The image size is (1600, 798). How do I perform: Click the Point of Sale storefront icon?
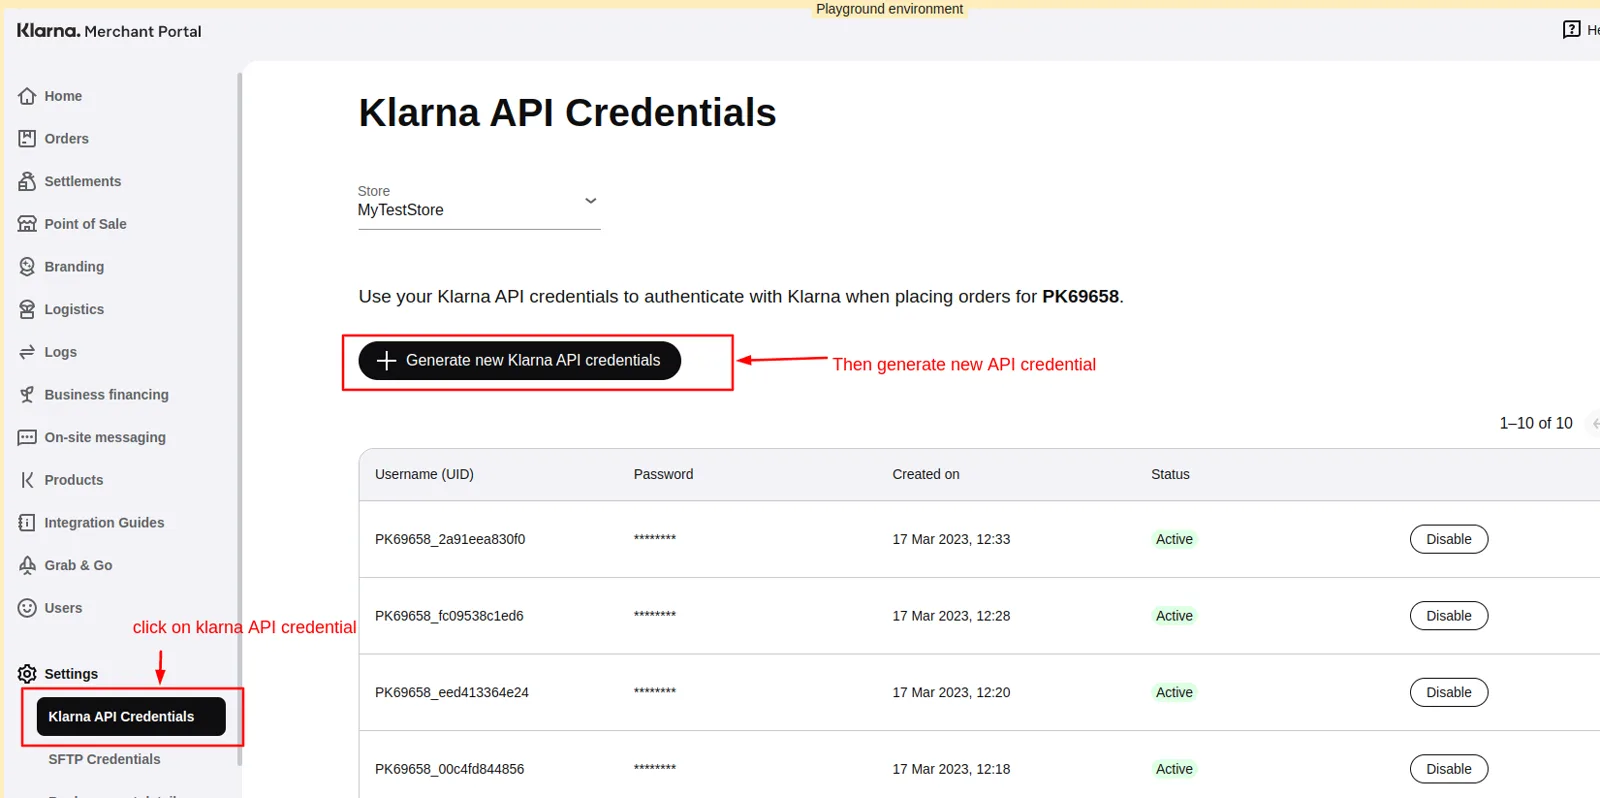(x=27, y=224)
